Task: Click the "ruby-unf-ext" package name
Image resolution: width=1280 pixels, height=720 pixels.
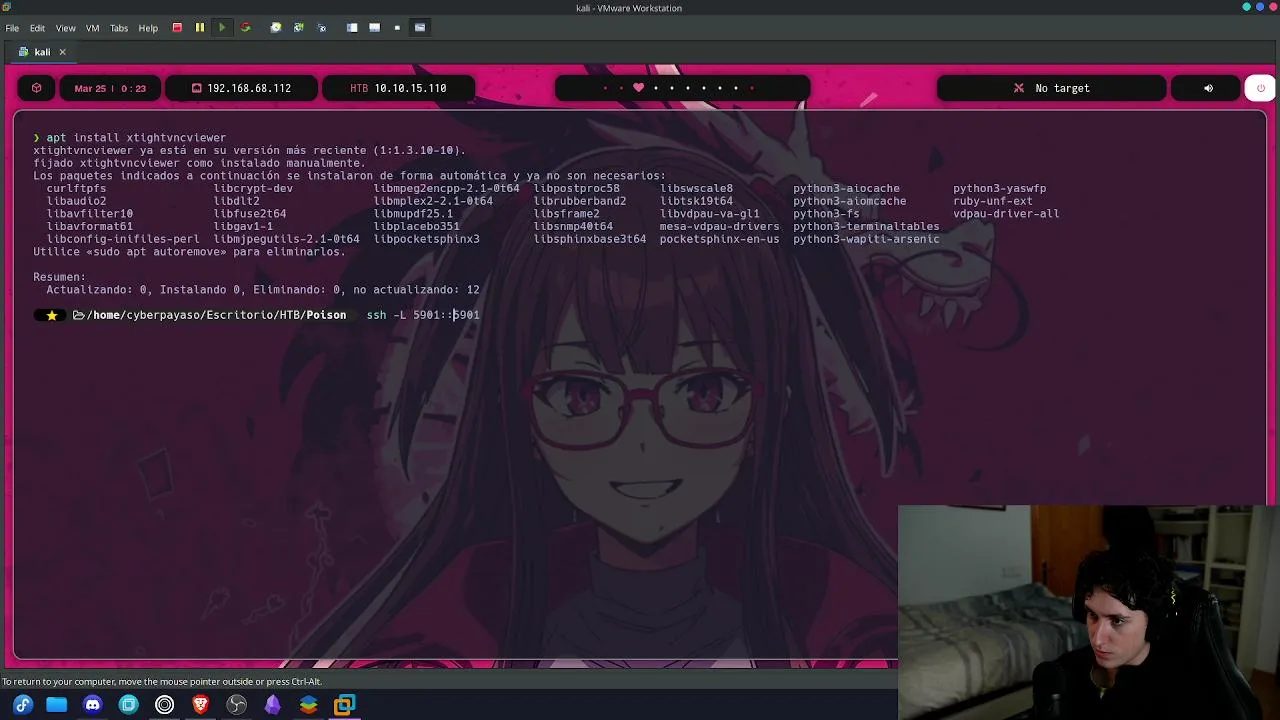Action: coord(993,201)
